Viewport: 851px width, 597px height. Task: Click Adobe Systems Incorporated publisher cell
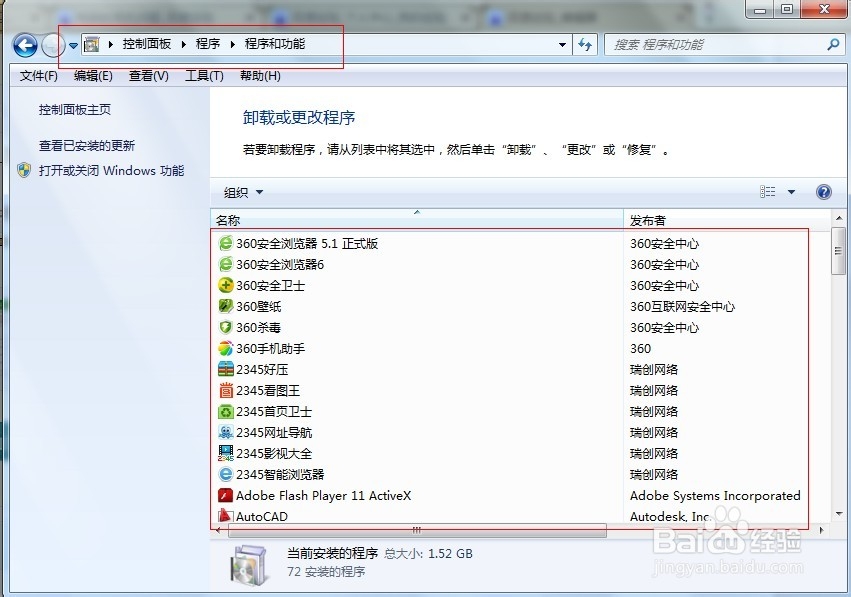coord(715,496)
